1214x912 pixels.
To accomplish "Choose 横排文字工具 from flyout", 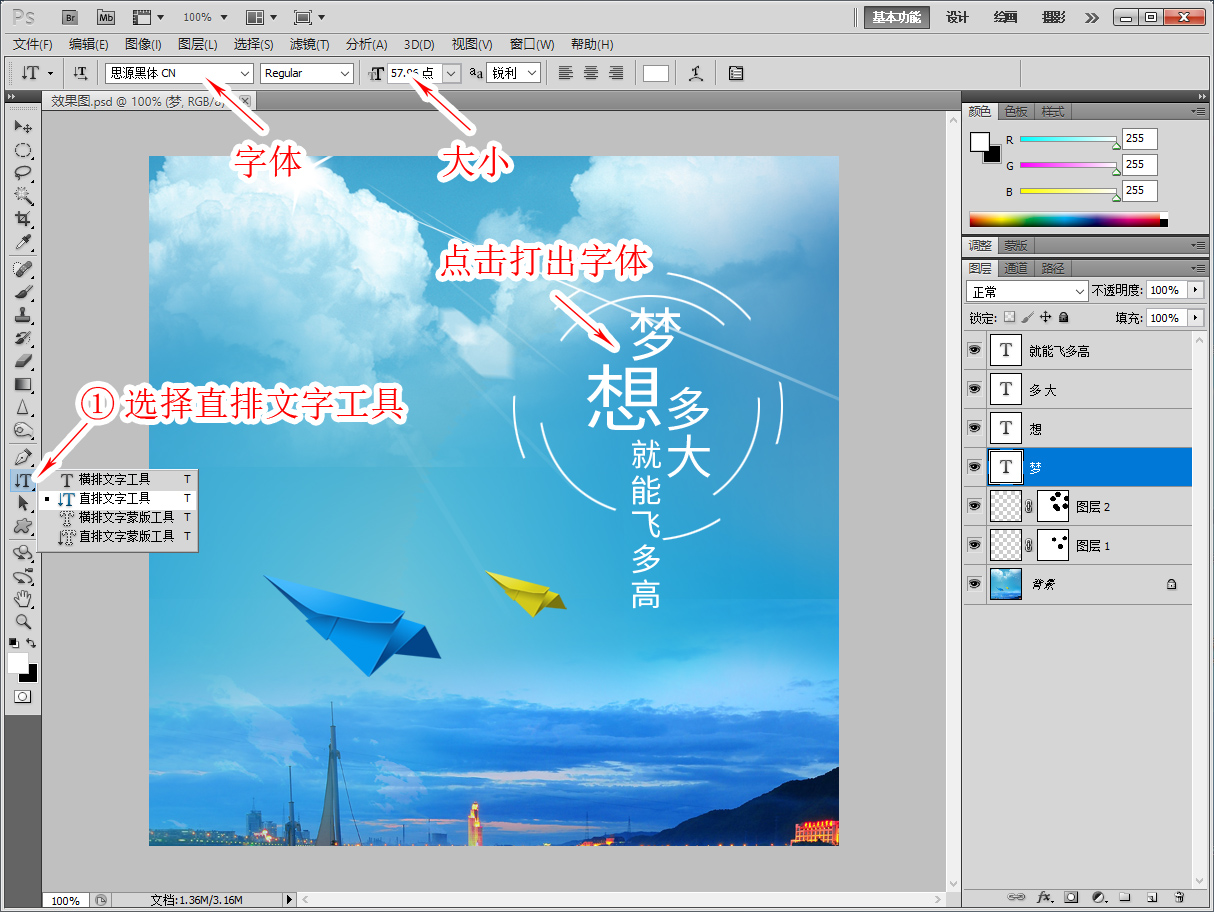I will coord(114,479).
